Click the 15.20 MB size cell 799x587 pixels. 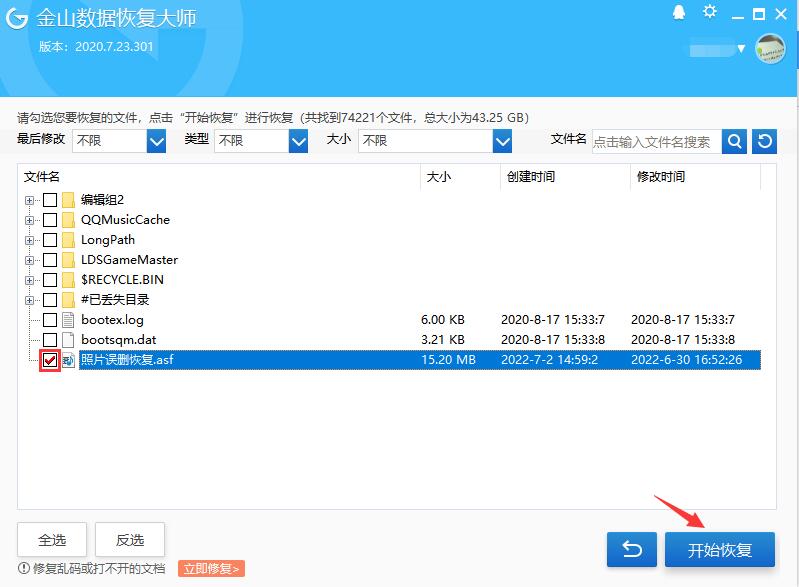pos(448,360)
